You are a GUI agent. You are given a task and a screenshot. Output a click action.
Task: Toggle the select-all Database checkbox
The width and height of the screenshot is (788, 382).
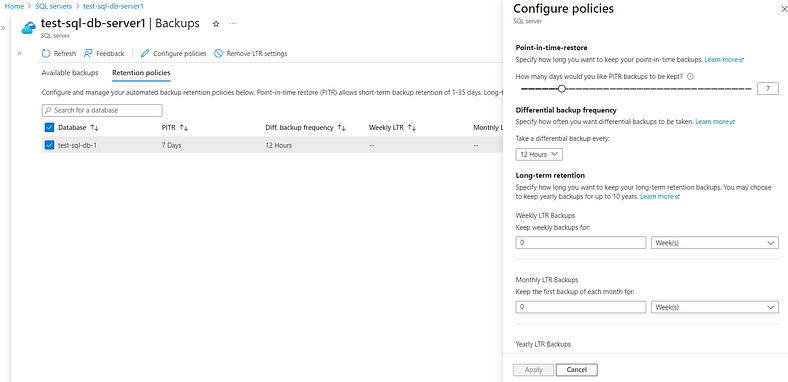click(x=49, y=127)
